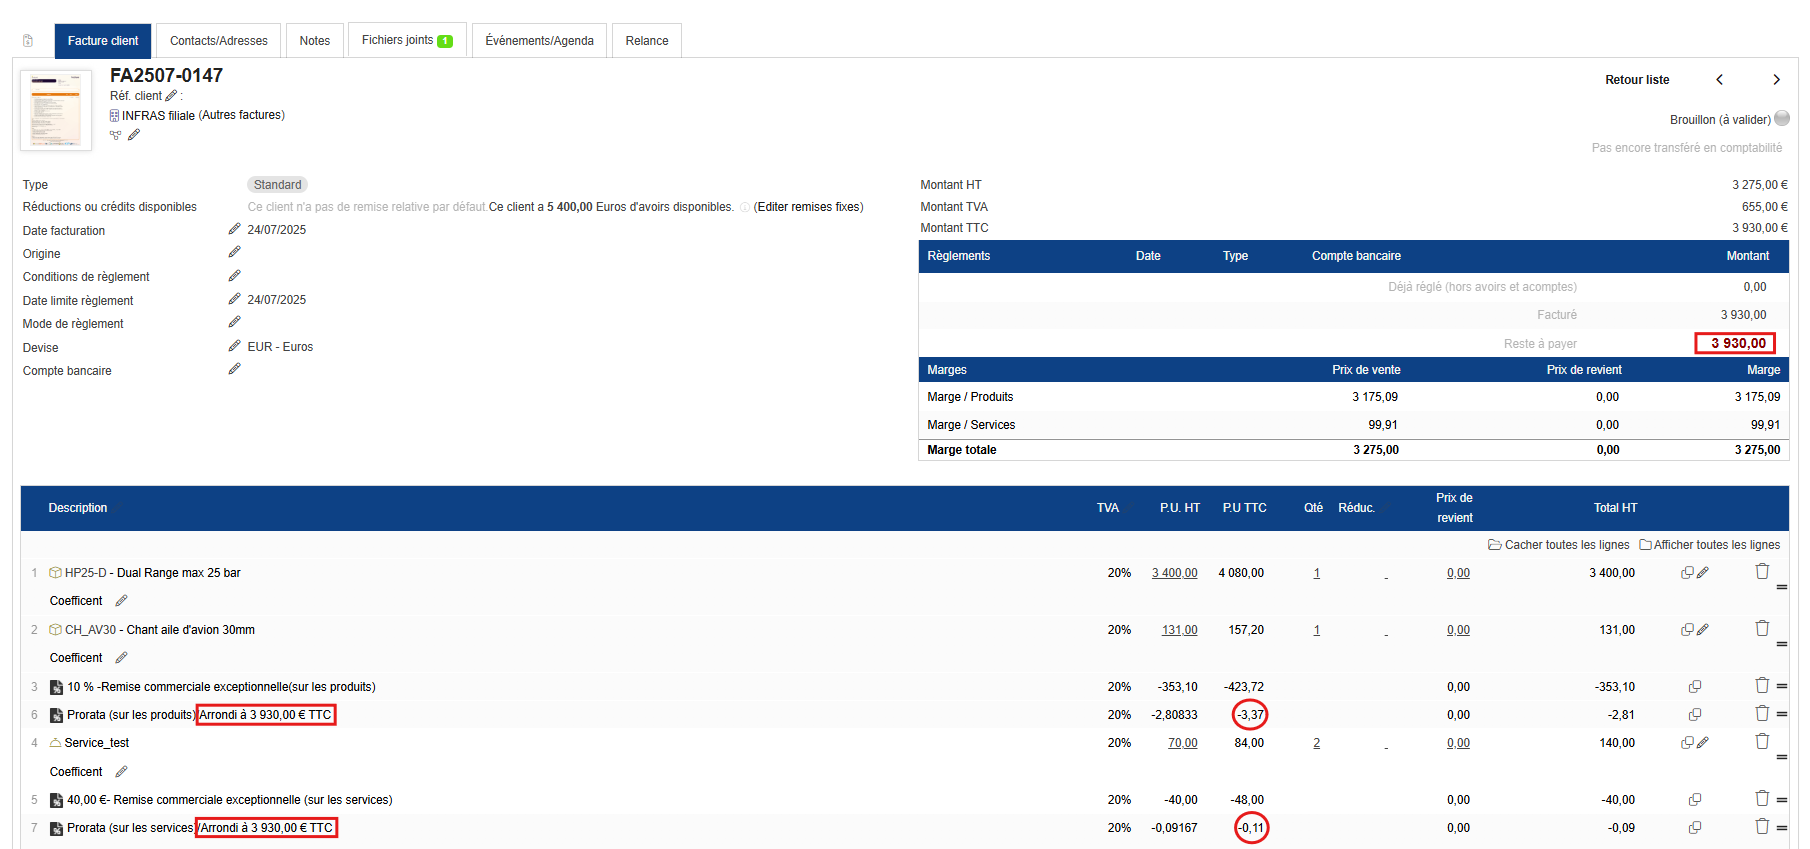Click the Brouillon status indicator dot
This screenshot has height=849, width=1810.
point(1782,118)
